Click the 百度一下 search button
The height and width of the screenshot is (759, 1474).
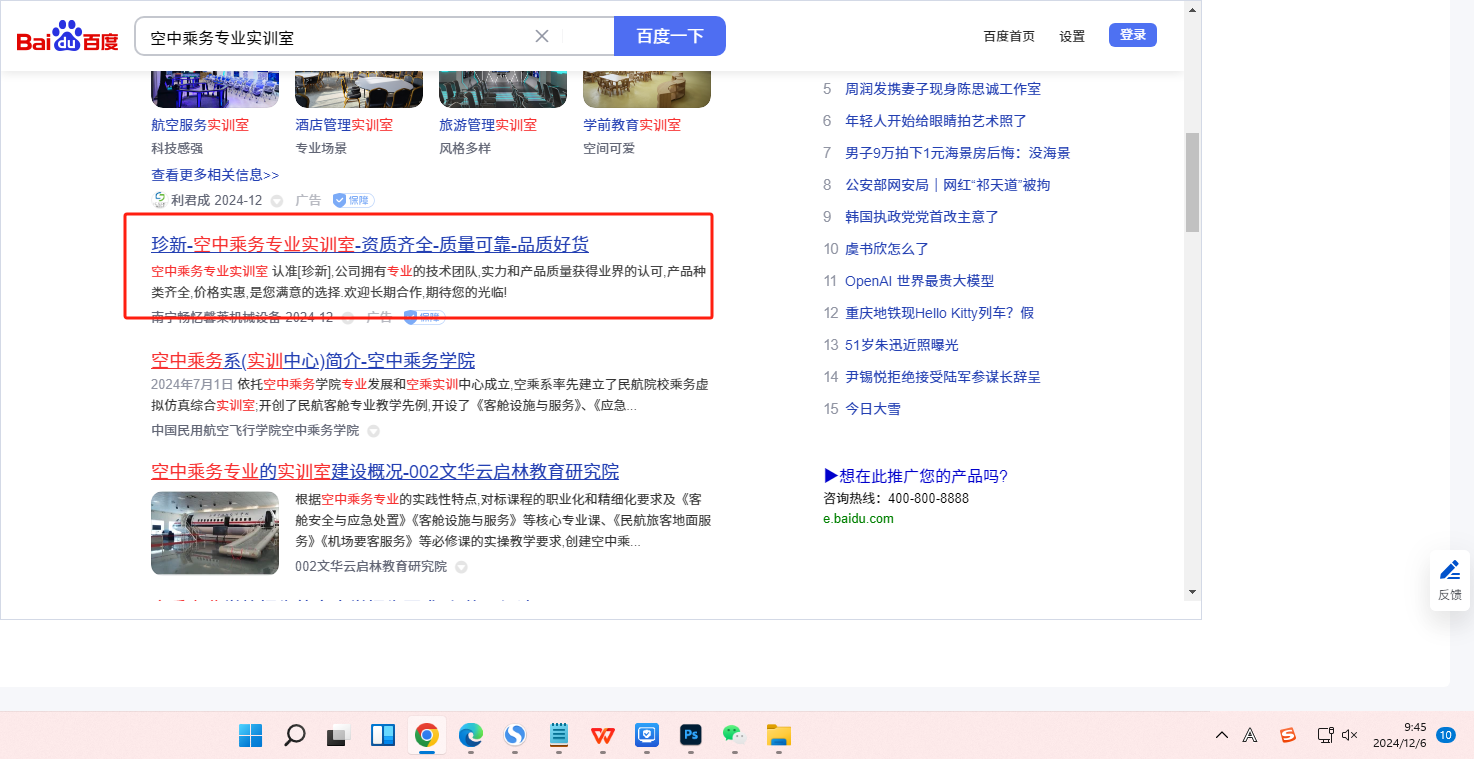[x=669, y=36]
